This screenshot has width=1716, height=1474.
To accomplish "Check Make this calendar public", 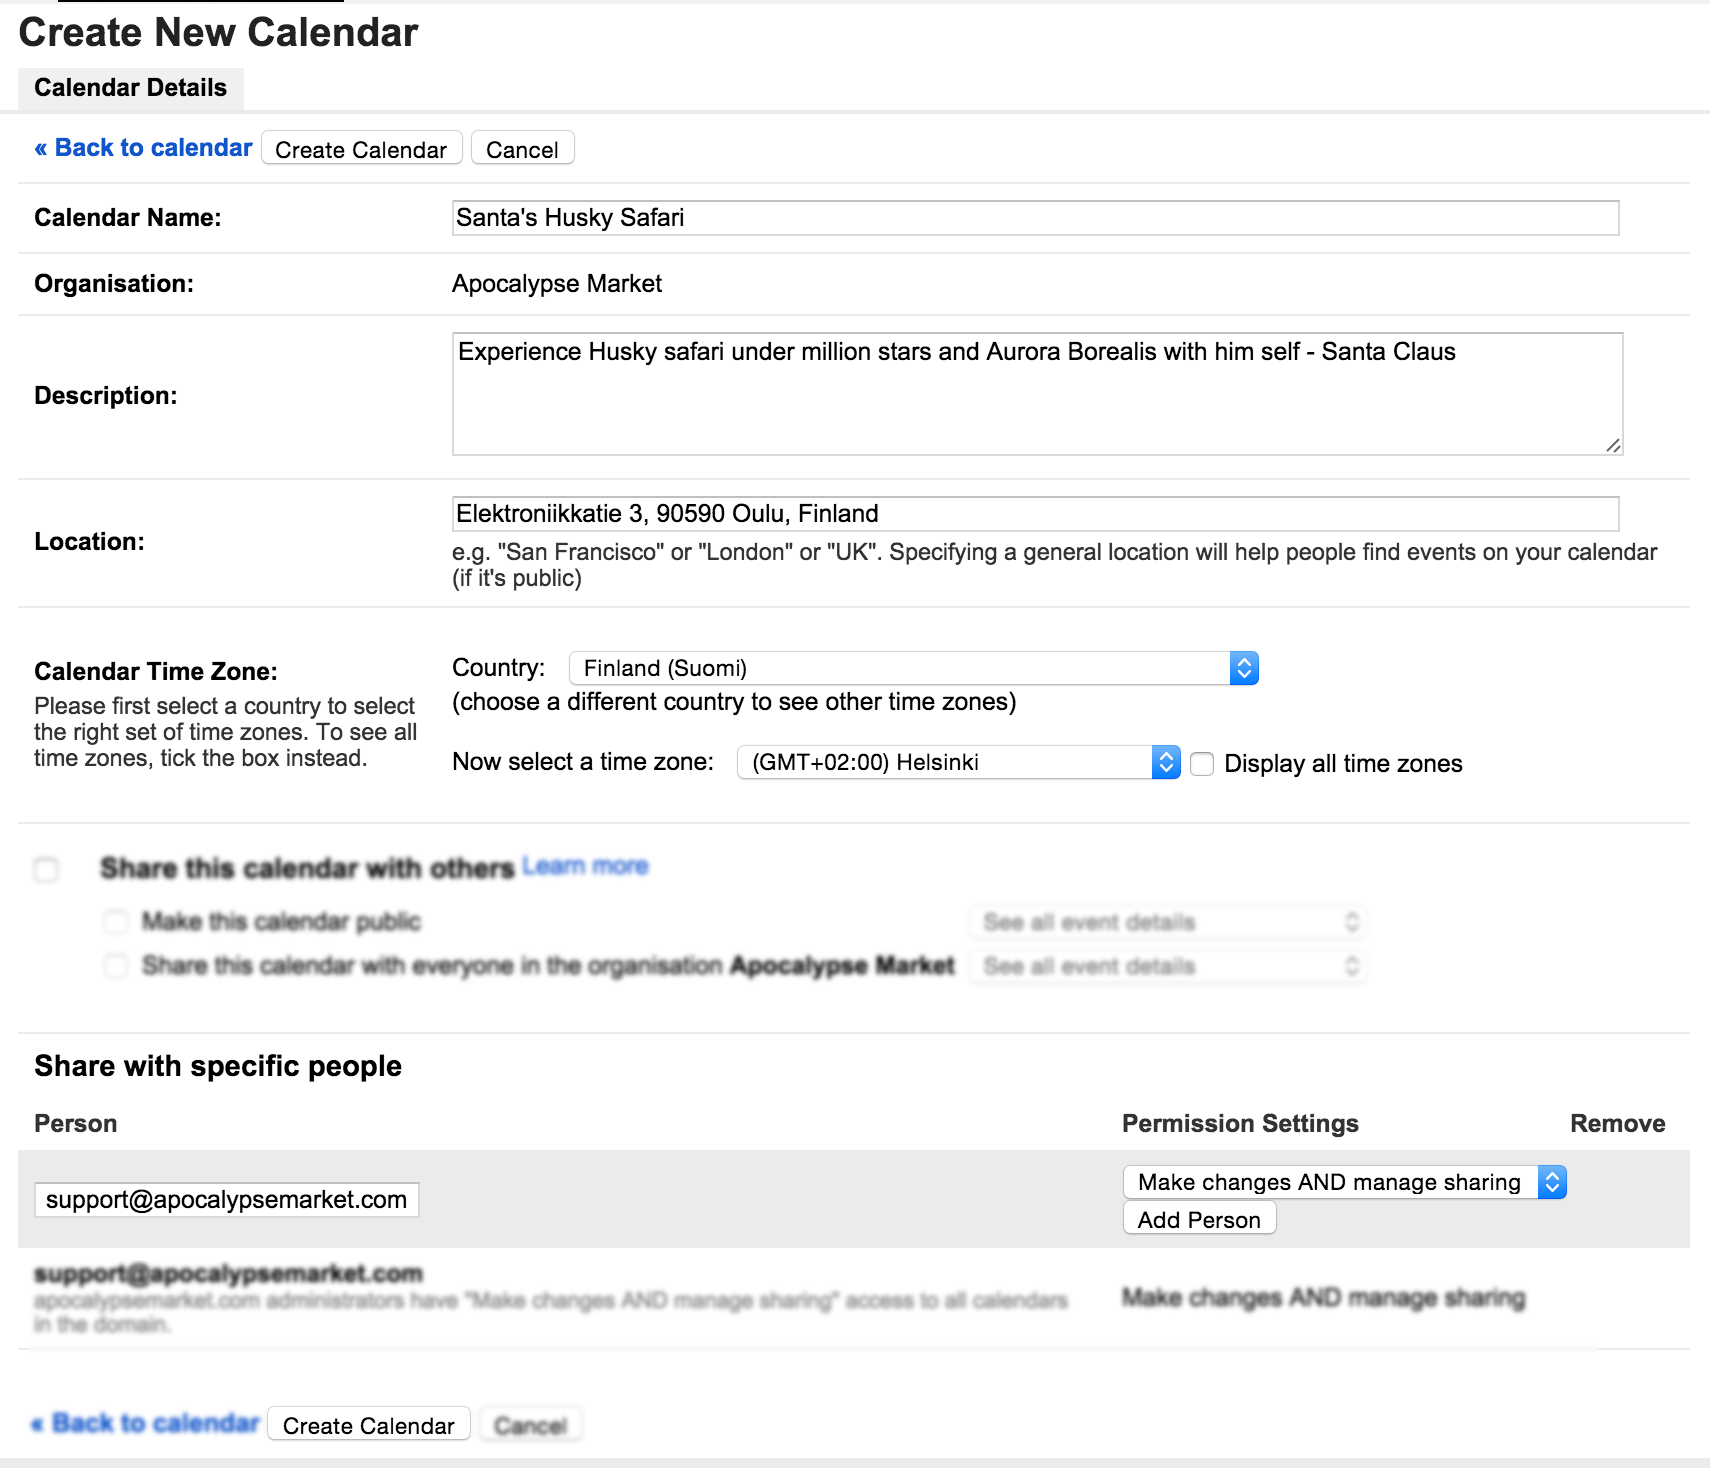I will (x=116, y=921).
